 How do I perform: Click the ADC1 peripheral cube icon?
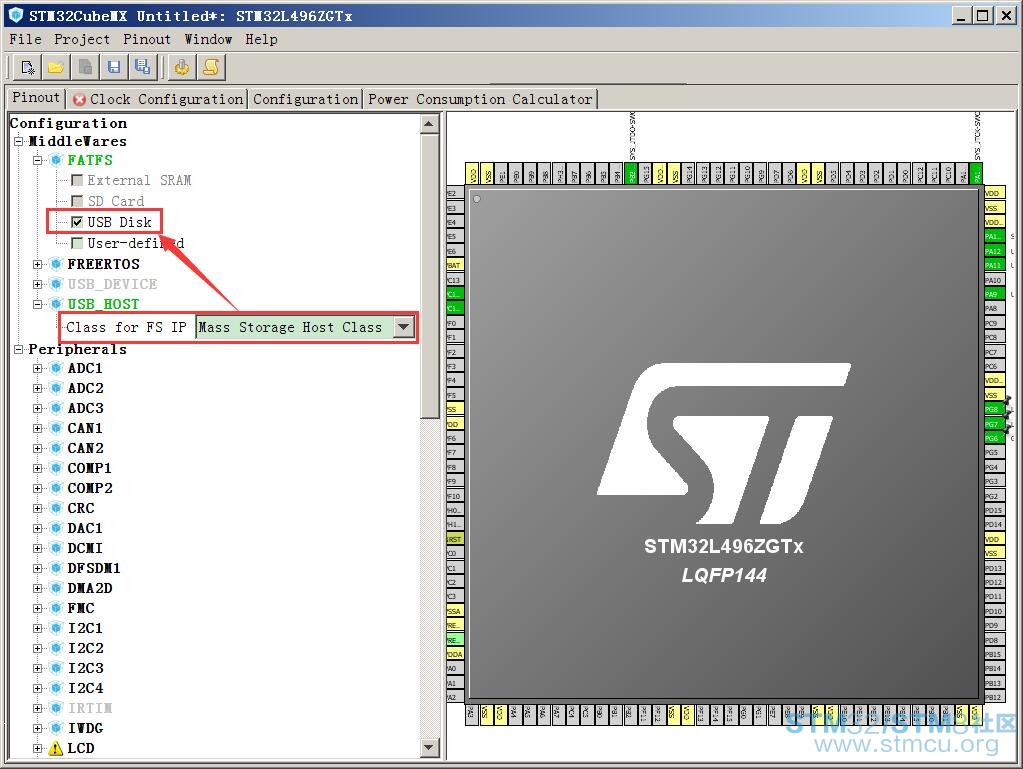(x=56, y=368)
